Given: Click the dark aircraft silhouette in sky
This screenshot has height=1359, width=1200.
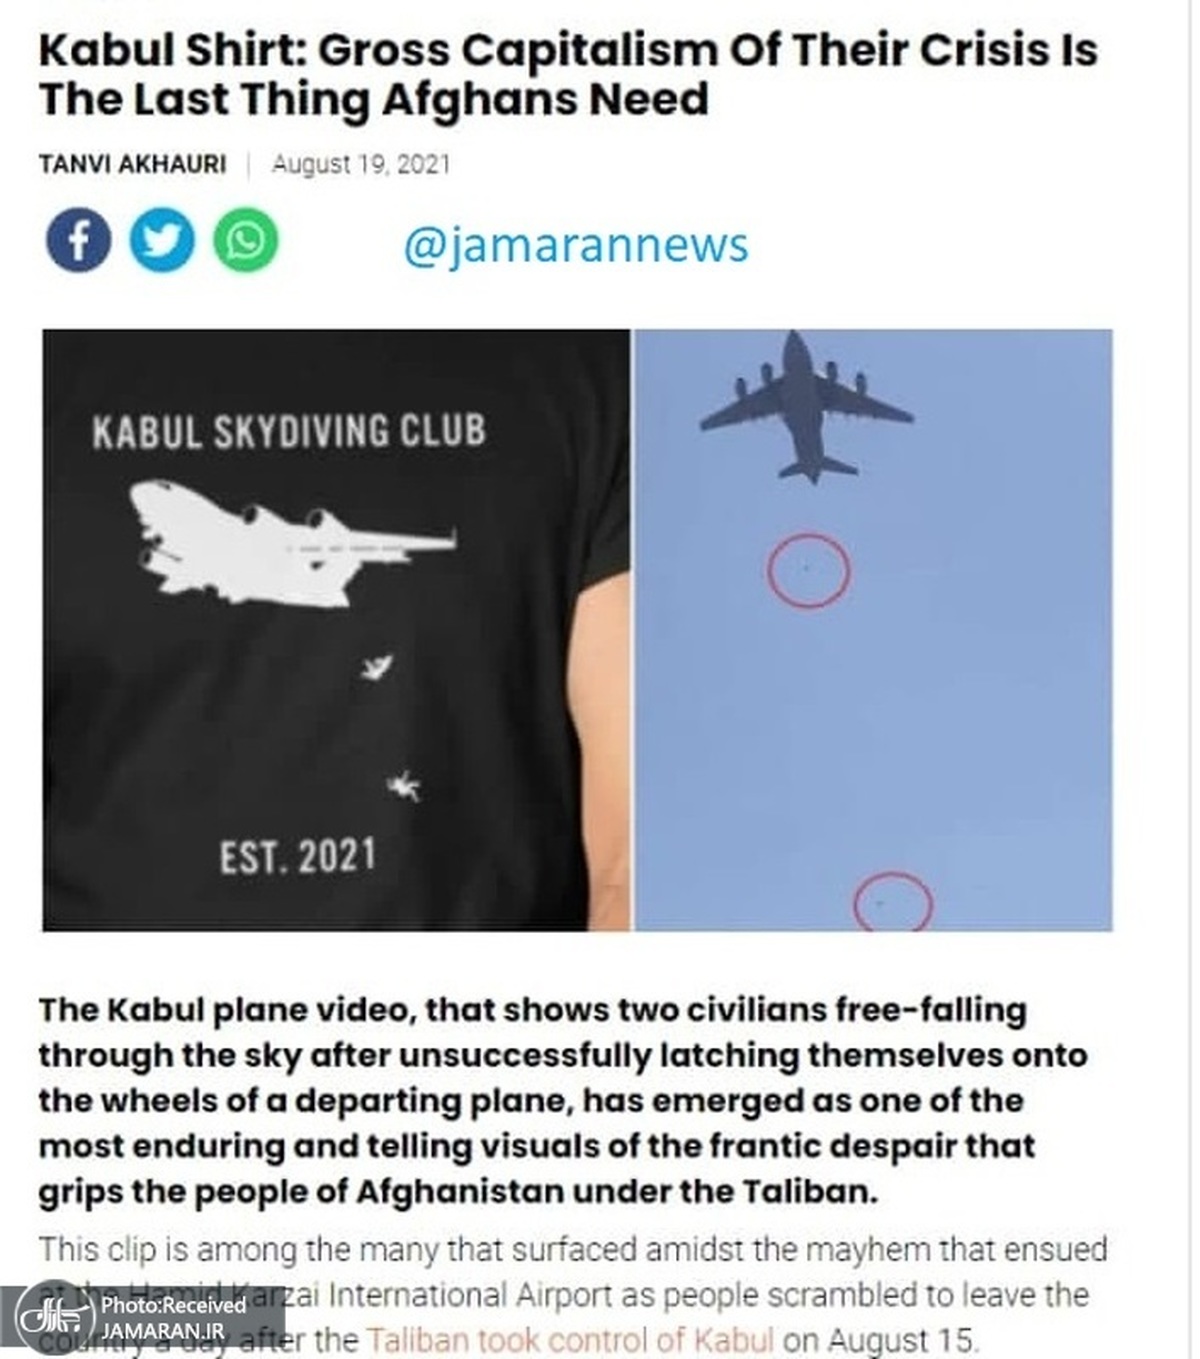Looking at the screenshot, I should 806,406.
